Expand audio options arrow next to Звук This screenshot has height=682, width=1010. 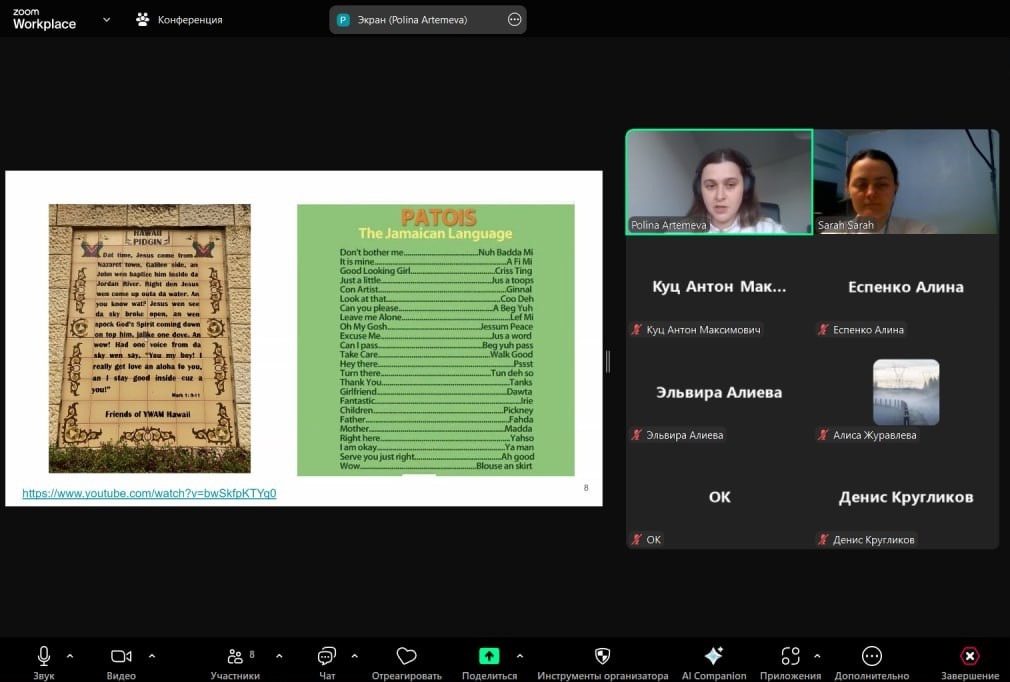[x=70, y=656]
